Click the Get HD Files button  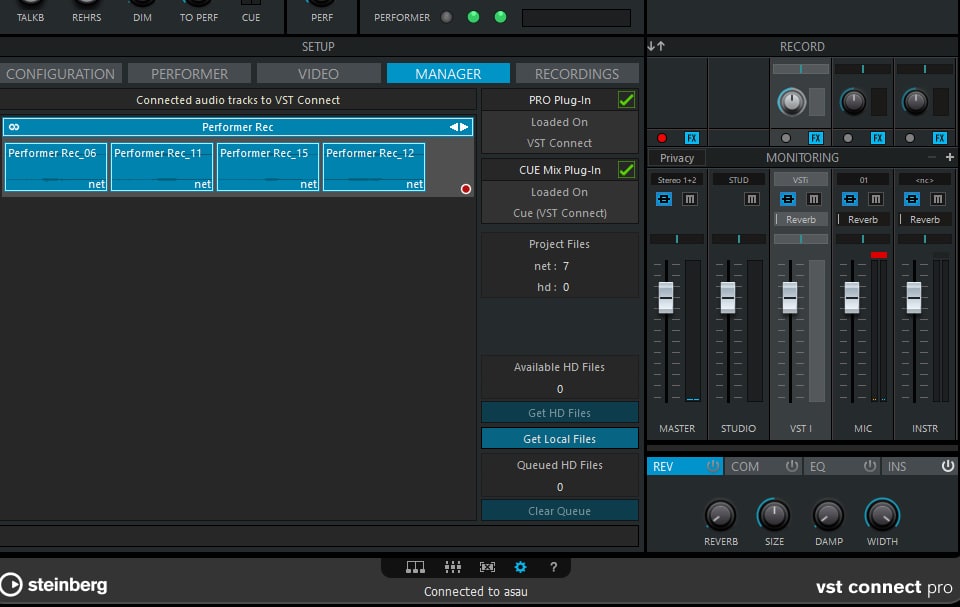pyautogui.click(x=560, y=413)
